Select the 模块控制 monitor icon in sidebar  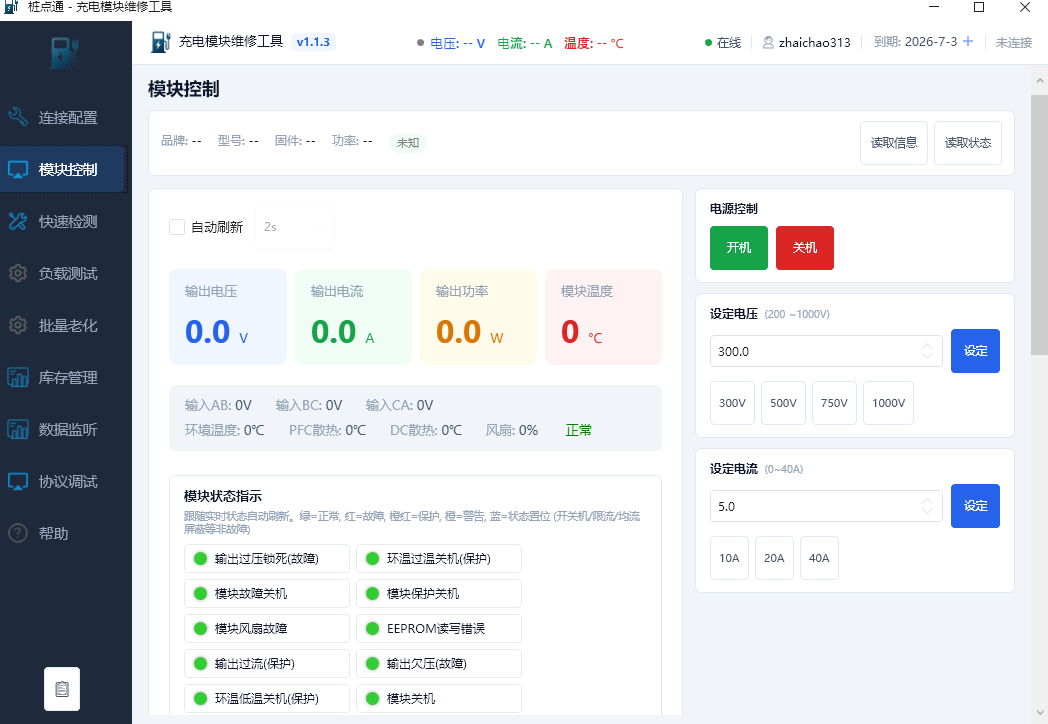tap(18, 169)
